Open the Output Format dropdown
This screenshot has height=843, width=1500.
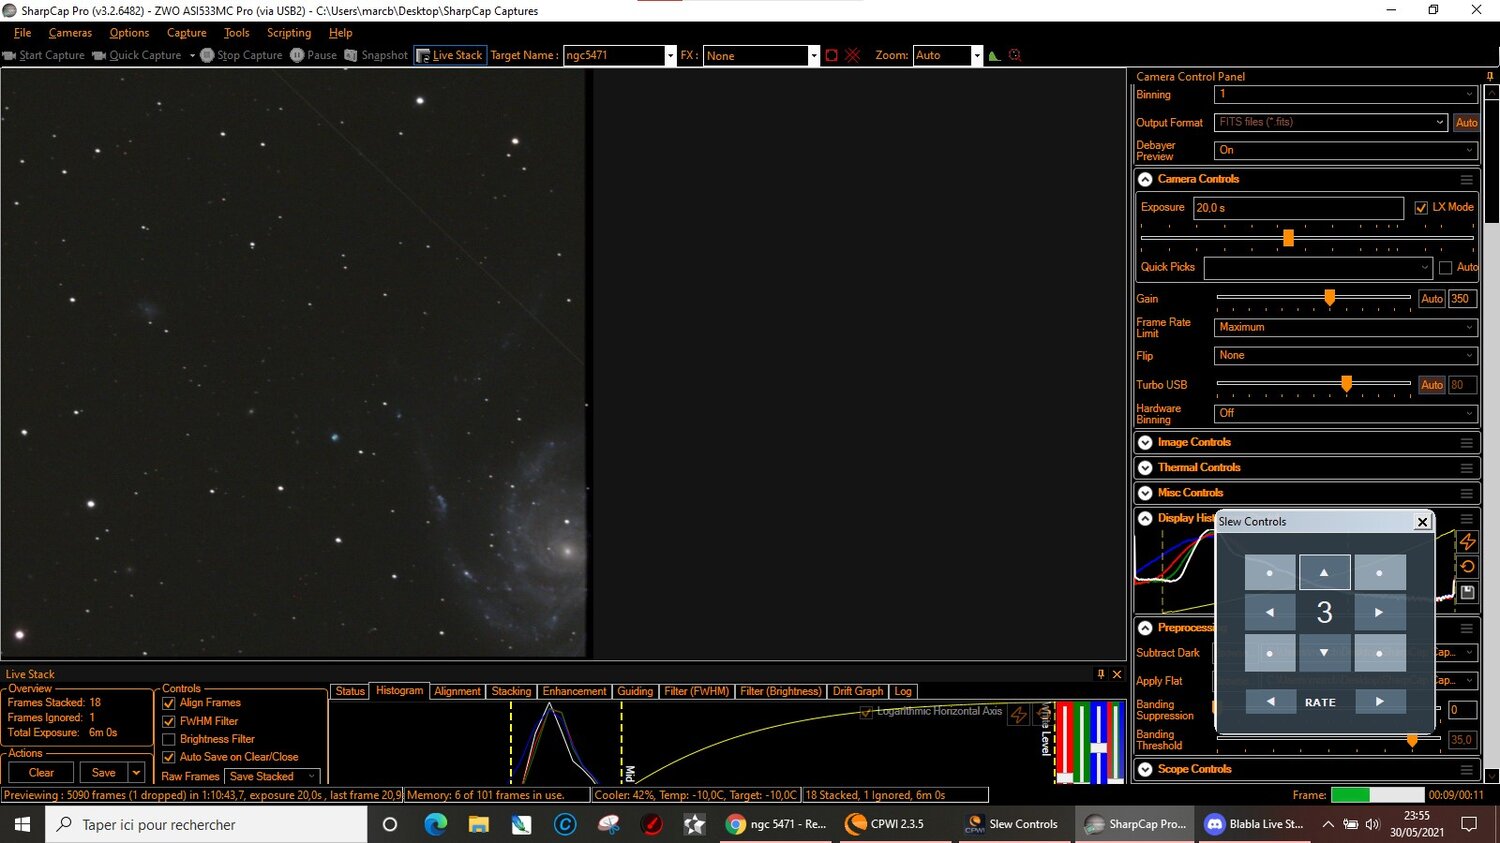[x=1330, y=122]
